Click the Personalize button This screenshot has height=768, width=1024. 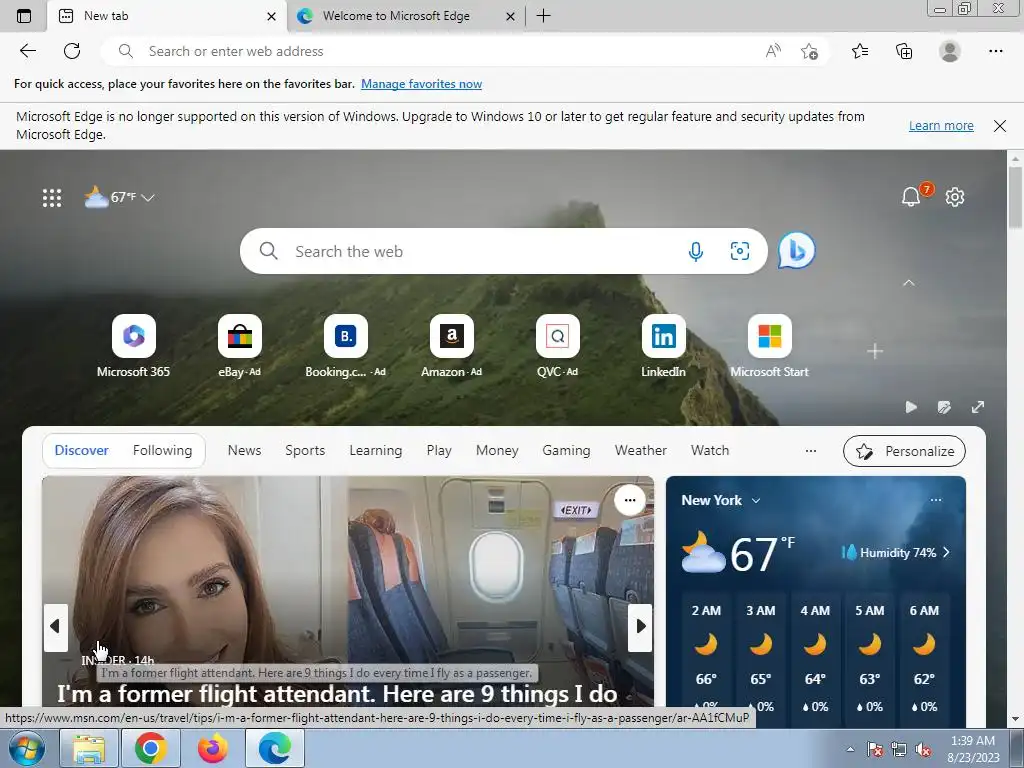point(904,451)
